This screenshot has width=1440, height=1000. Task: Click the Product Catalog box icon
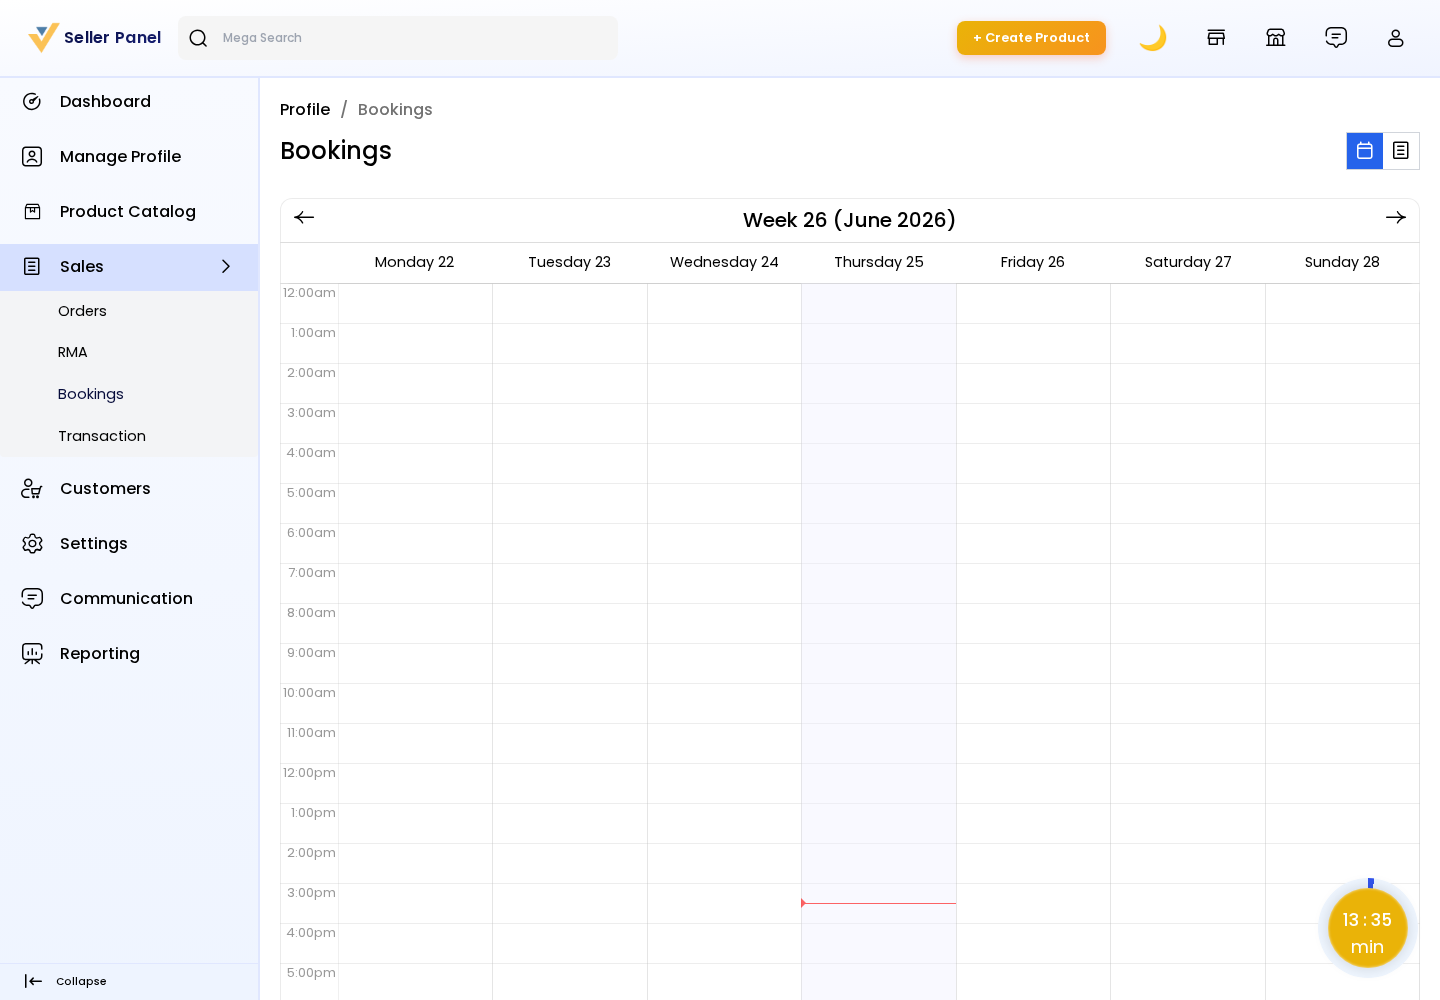pyautogui.click(x=32, y=212)
